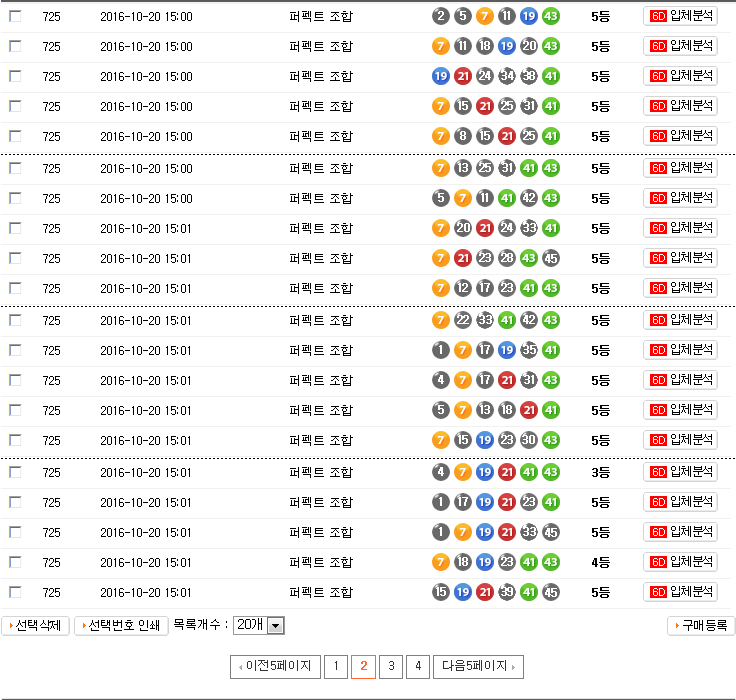Go back with 이전5페이지
The height and width of the screenshot is (700, 736).
[x=275, y=666]
